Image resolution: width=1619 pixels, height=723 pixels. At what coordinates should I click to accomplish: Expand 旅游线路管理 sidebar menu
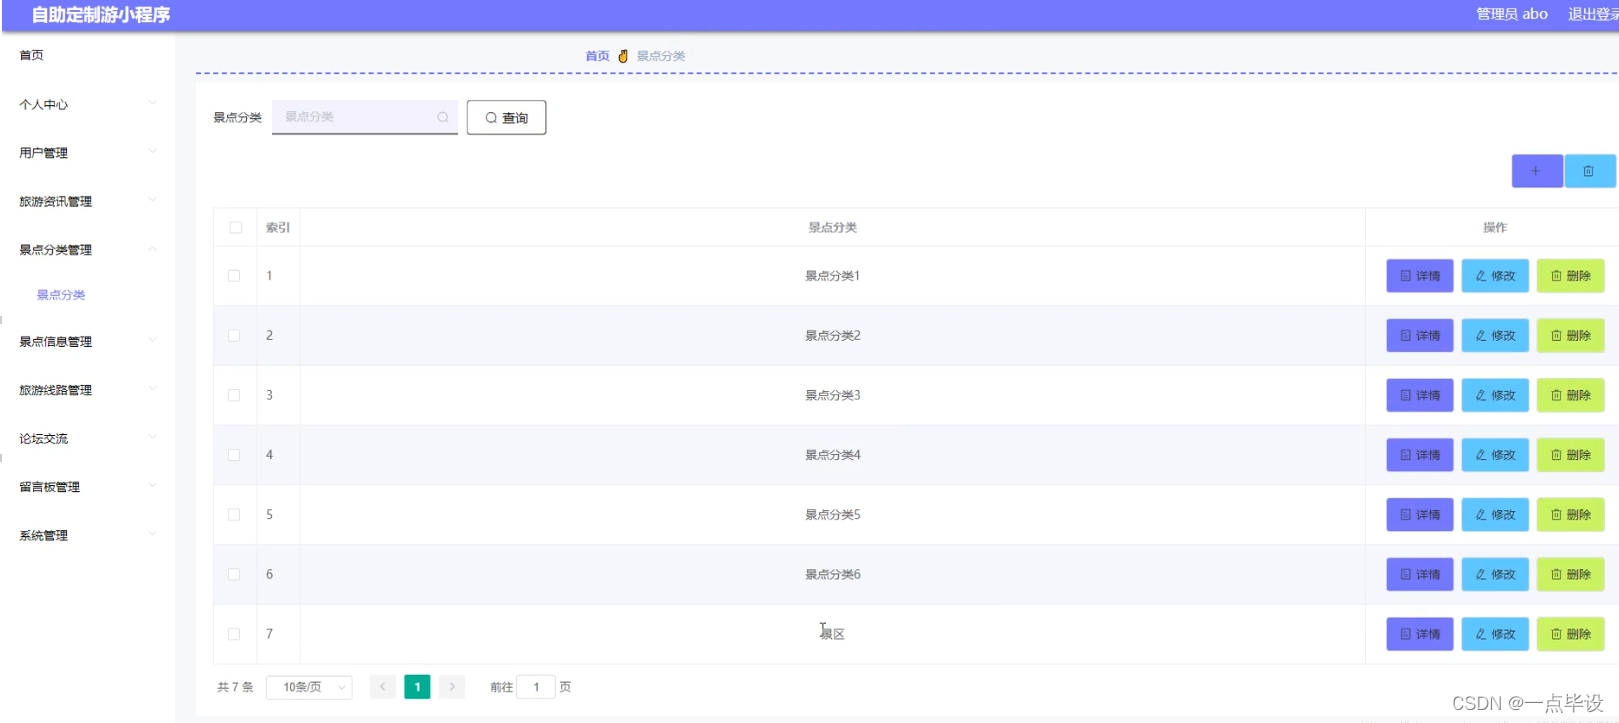pyautogui.click(x=88, y=390)
